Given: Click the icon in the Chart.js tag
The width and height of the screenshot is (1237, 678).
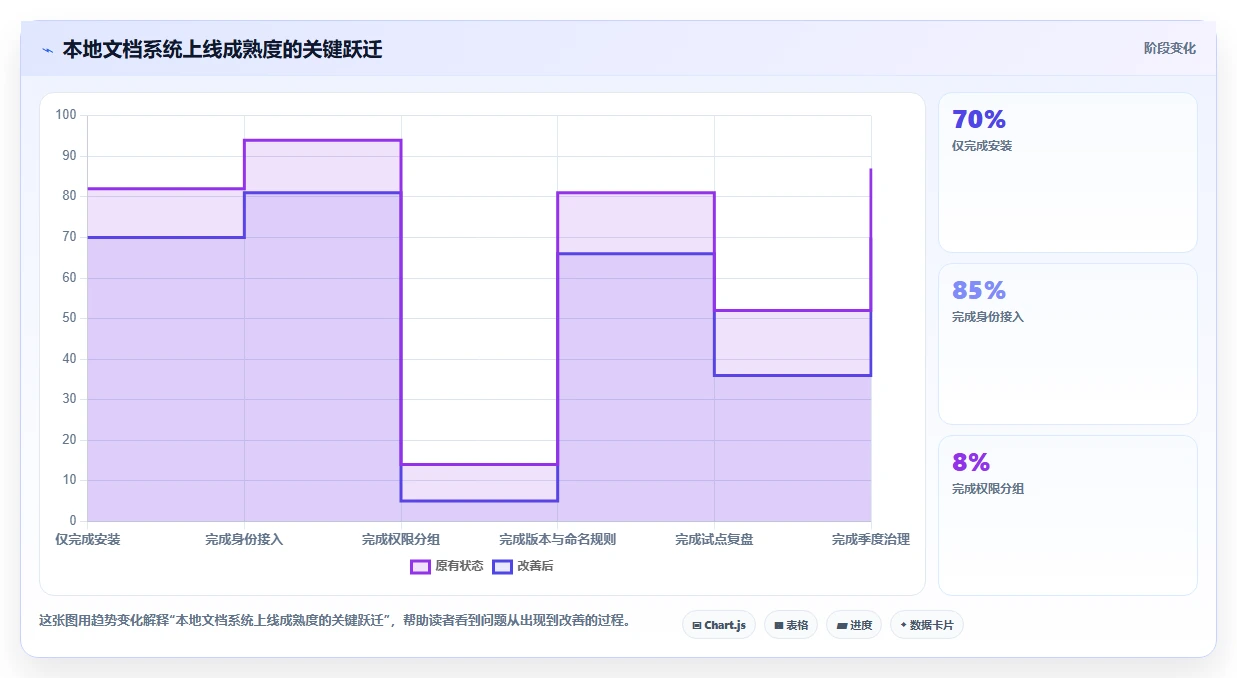Looking at the screenshot, I should (697, 625).
